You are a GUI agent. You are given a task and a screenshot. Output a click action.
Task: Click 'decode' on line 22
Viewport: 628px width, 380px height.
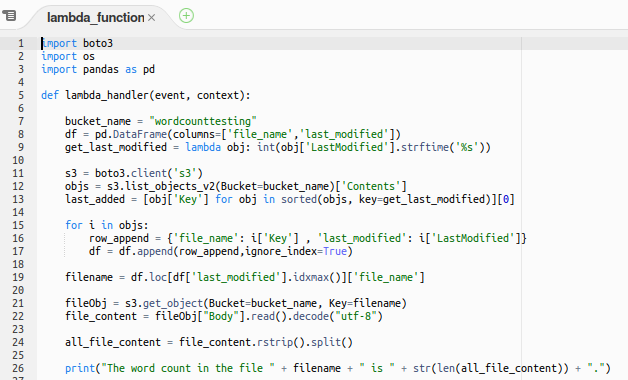(311, 316)
